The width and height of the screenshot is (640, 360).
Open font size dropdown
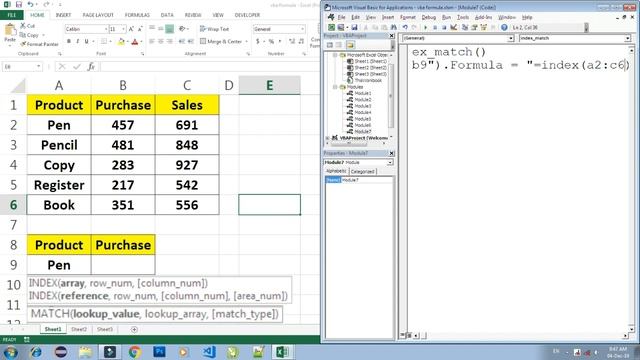click(123, 29)
